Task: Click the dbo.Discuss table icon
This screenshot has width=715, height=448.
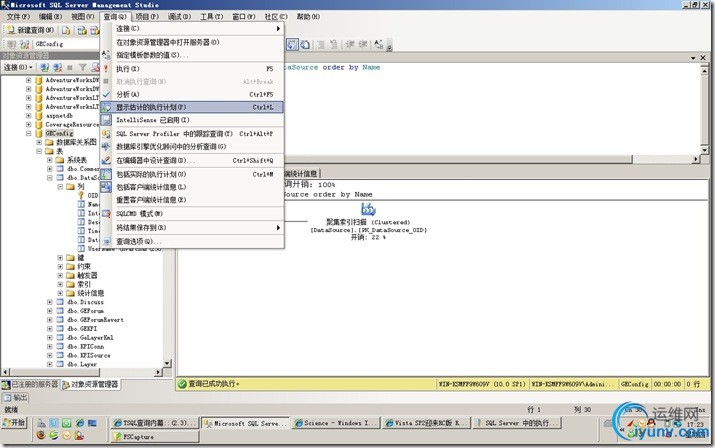Action: click(60, 302)
